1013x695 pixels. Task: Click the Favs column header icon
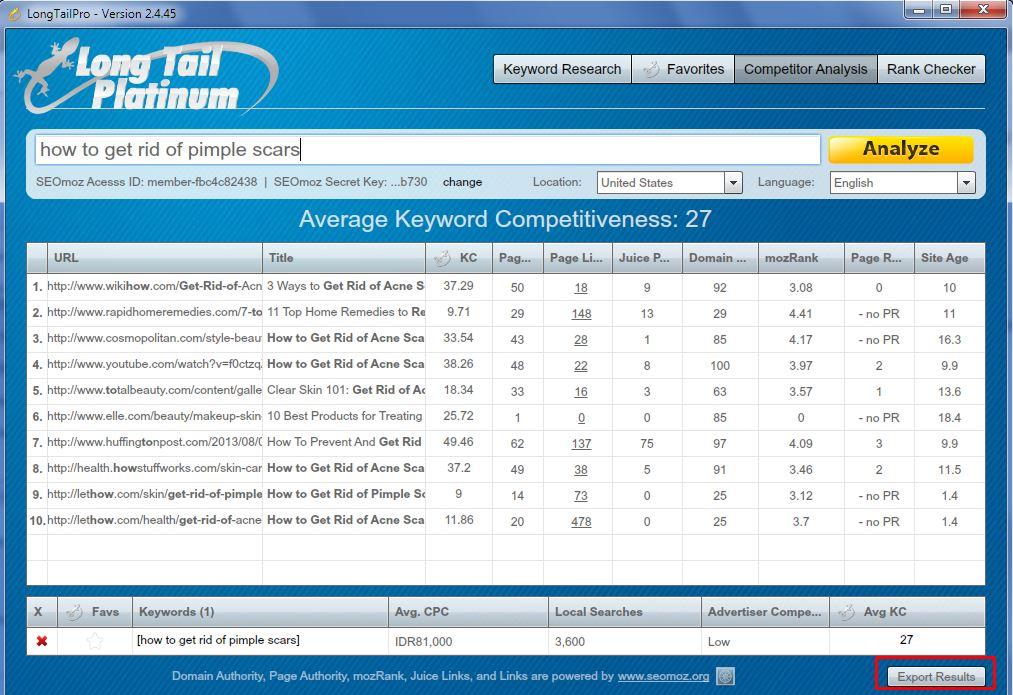click(74, 612)
